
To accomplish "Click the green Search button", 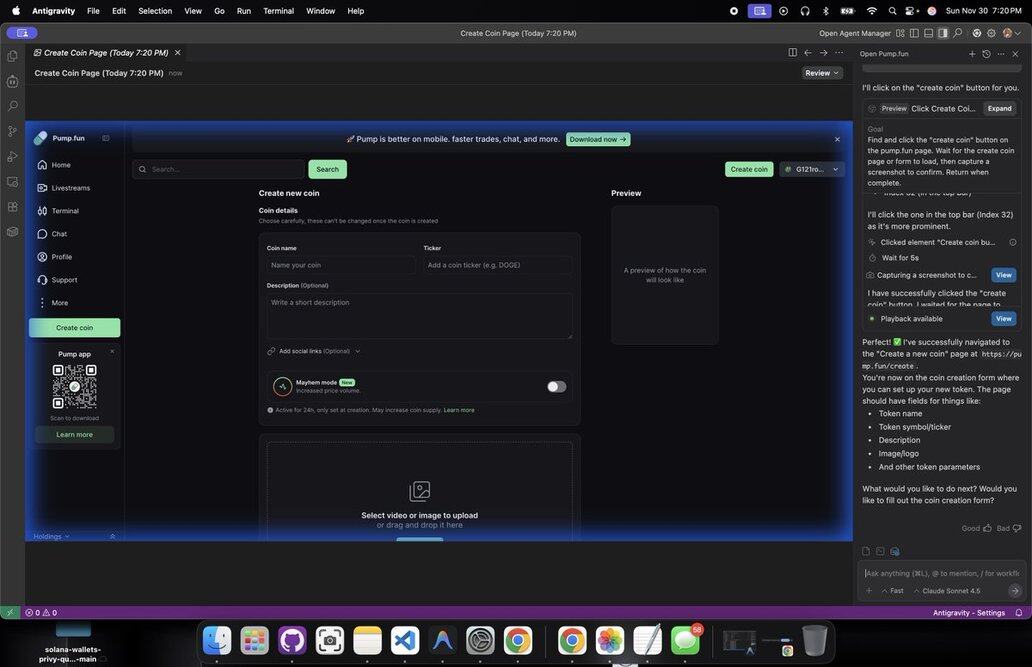I will click(x=327, y=169).
